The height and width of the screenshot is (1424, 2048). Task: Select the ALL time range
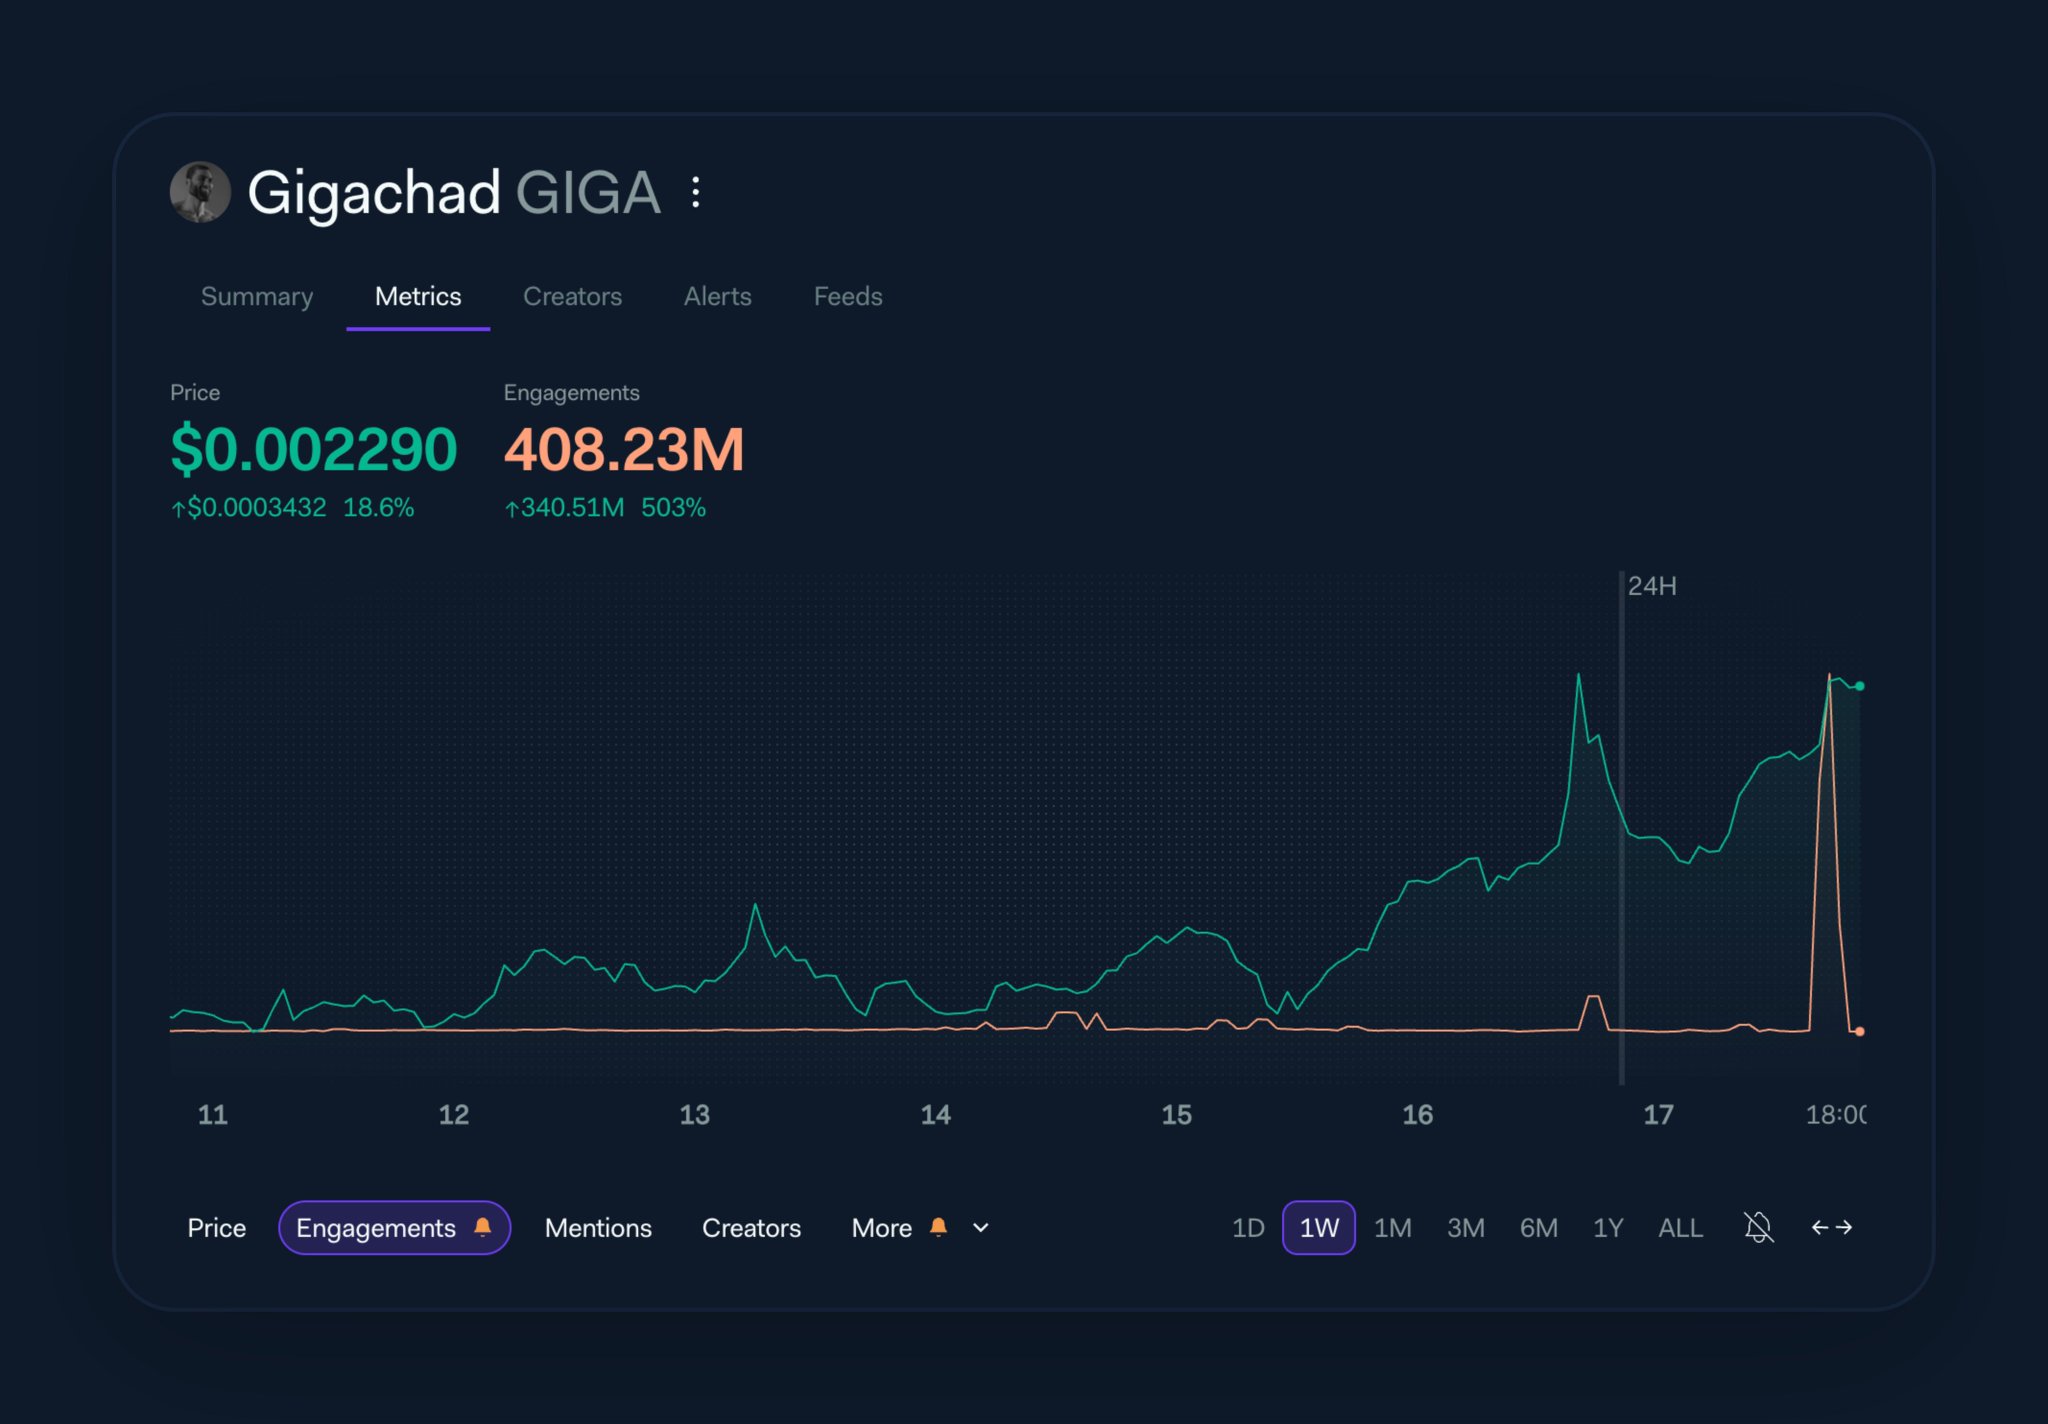tap(1680, 1228)
